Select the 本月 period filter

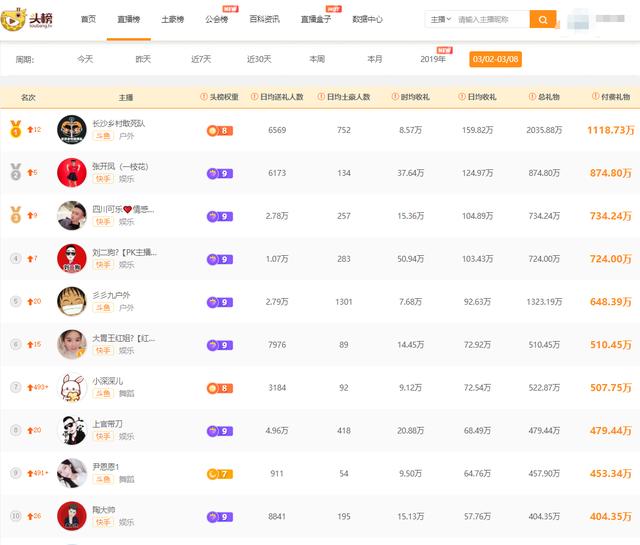[x=374, y=59]
